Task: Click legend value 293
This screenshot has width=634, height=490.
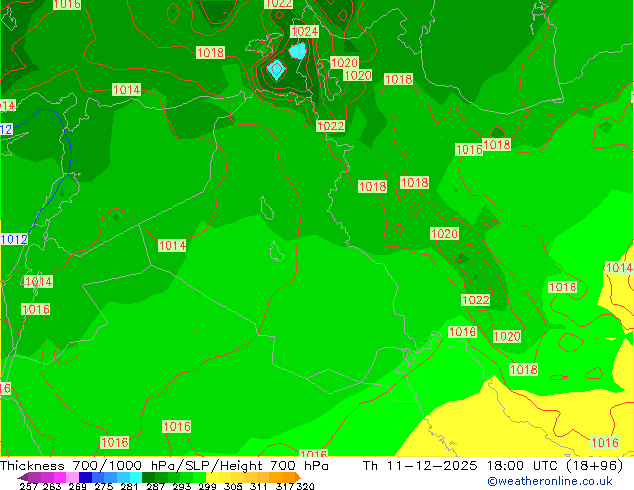Action: tap(182, 486)
